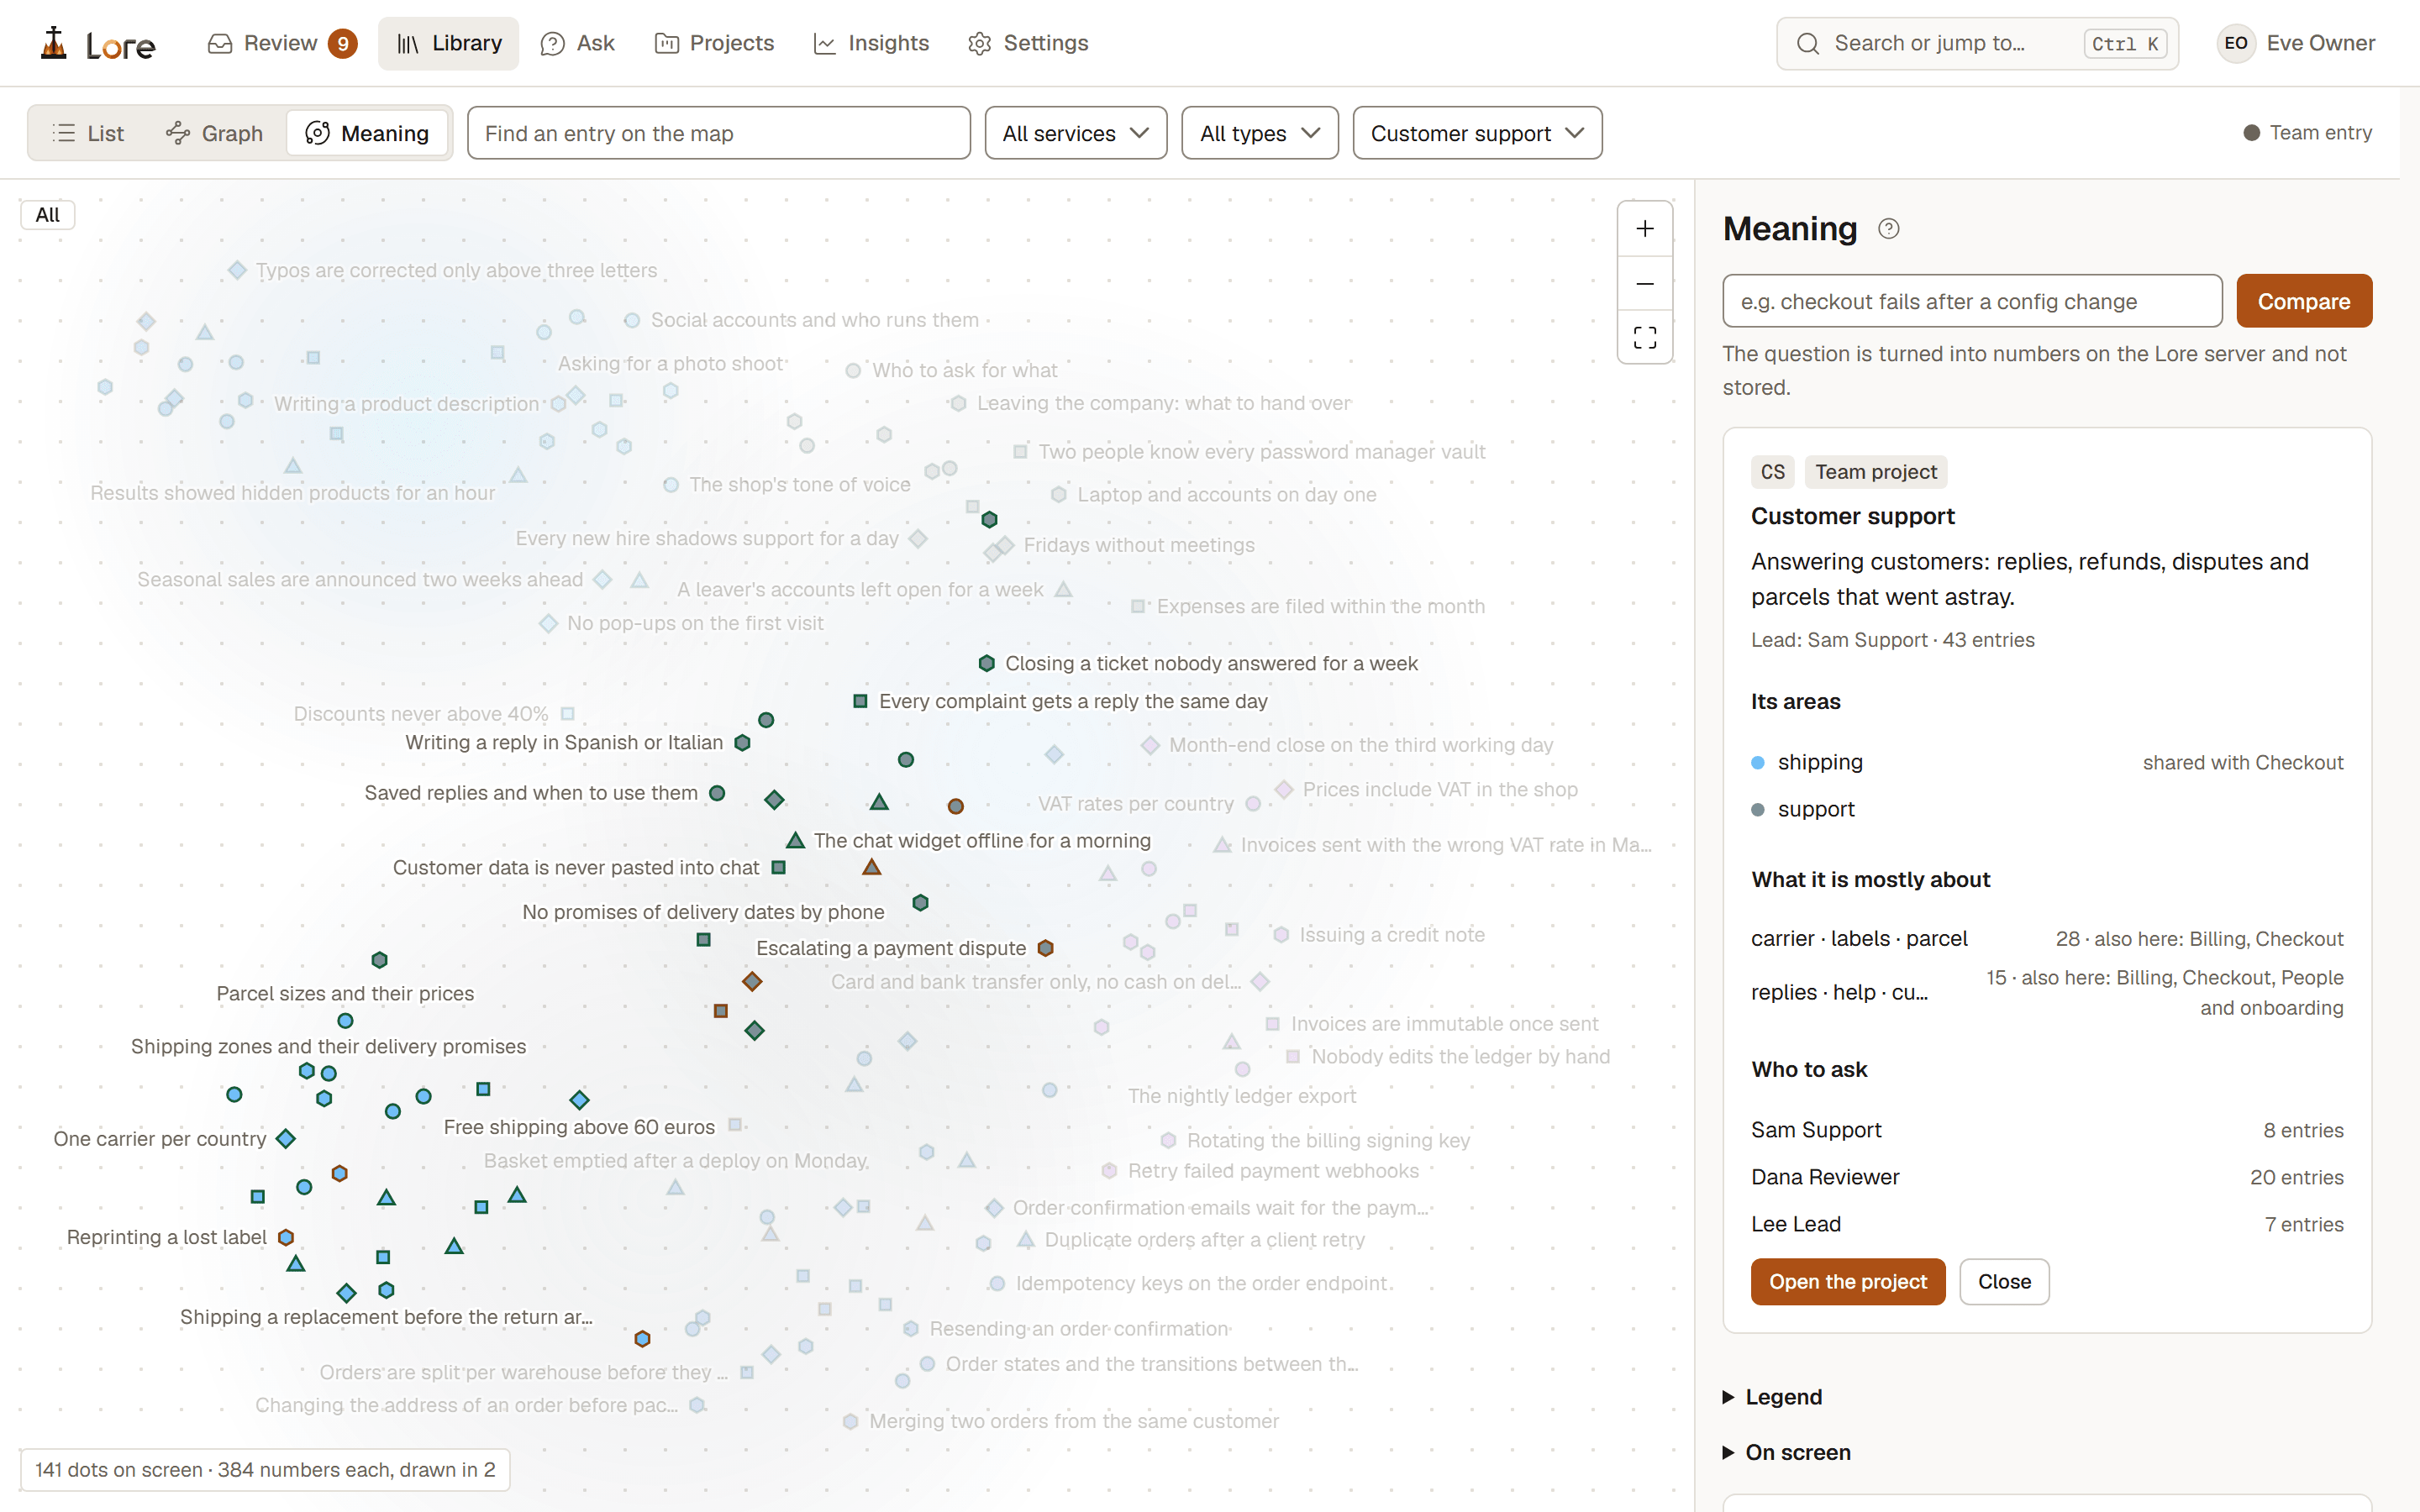
Task: Expand the On screen section
Action: point(1787,1452)
